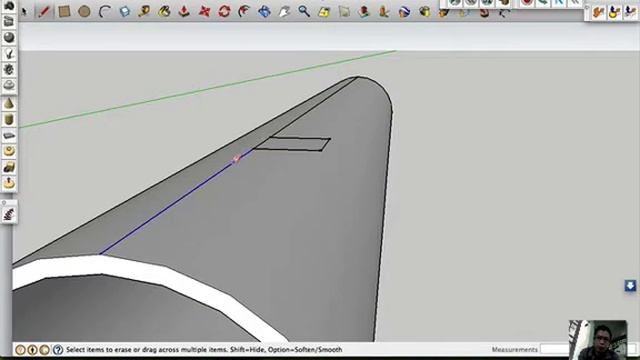640x360 pixels.
Task: Click the Zoom Extents icon
Action: pyautogui.click(x=324, y=11)
